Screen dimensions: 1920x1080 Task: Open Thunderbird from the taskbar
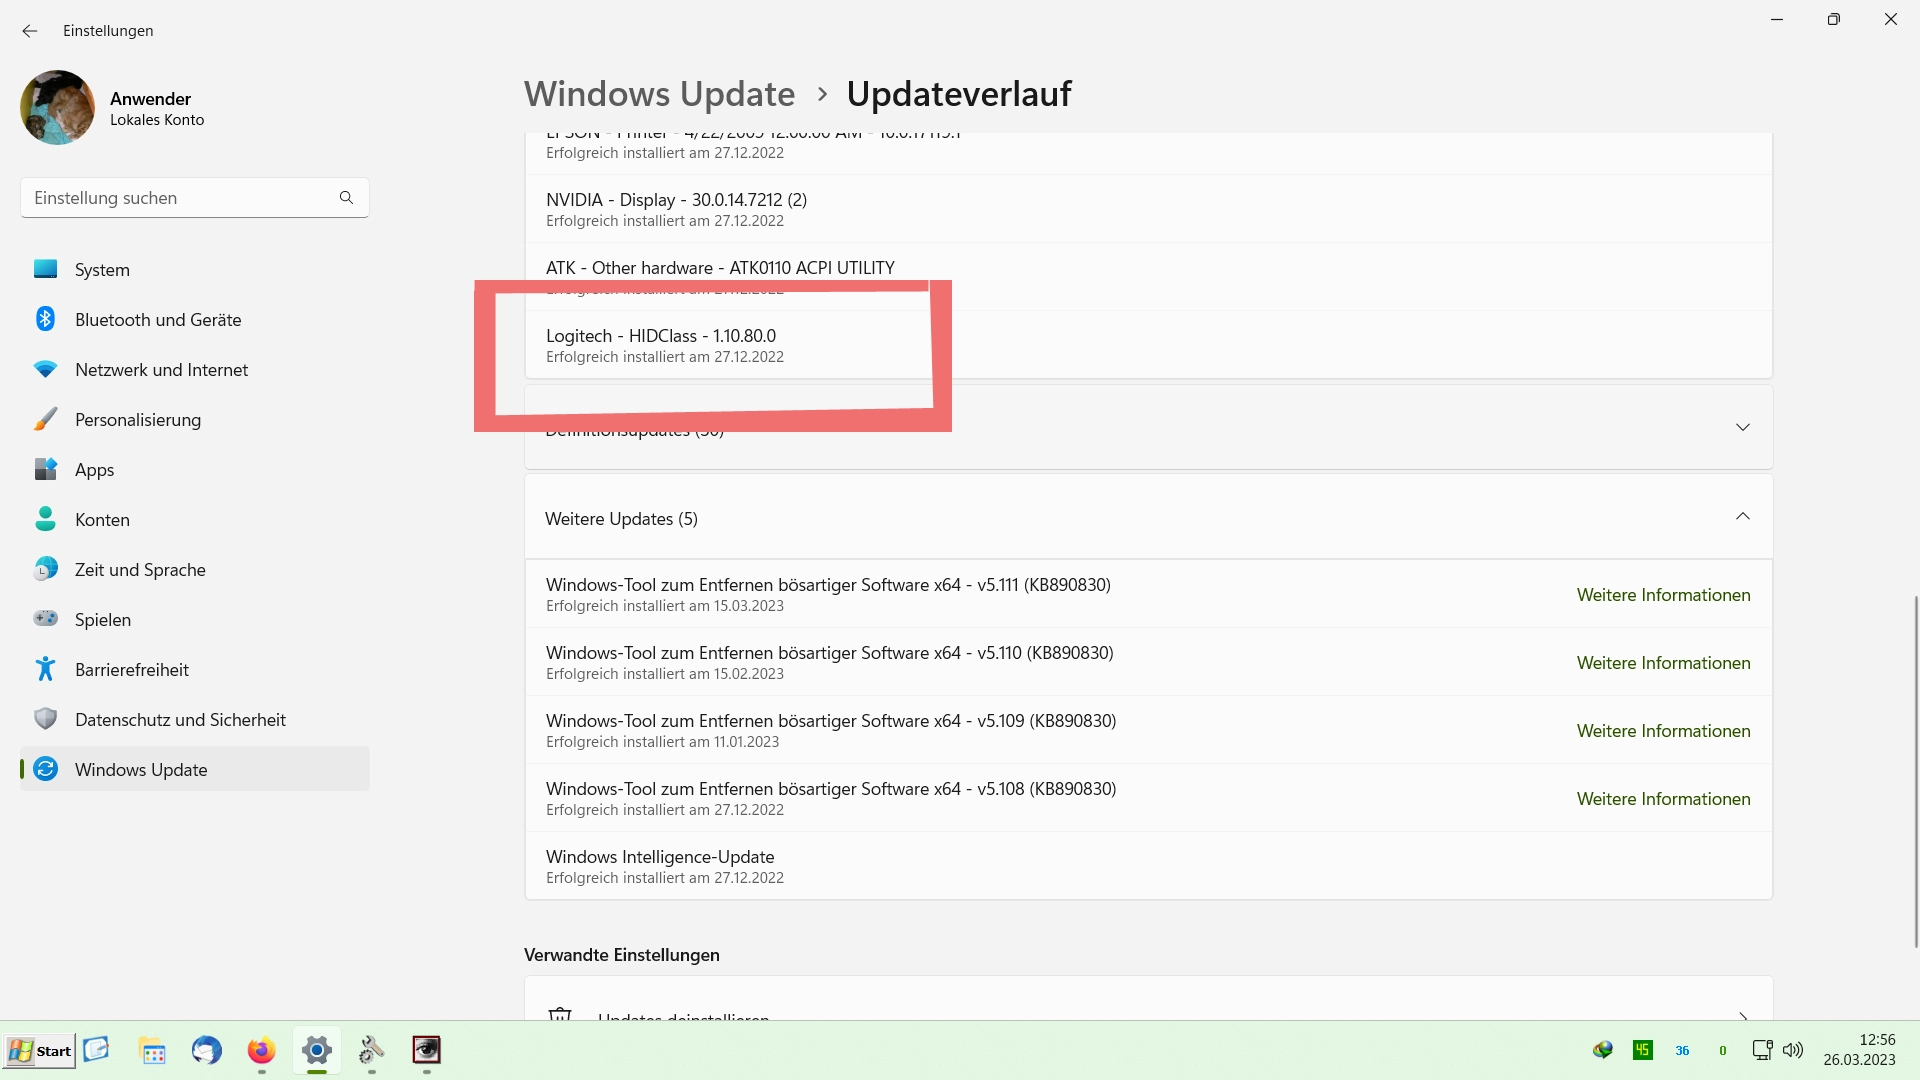tap(207, 1050)
